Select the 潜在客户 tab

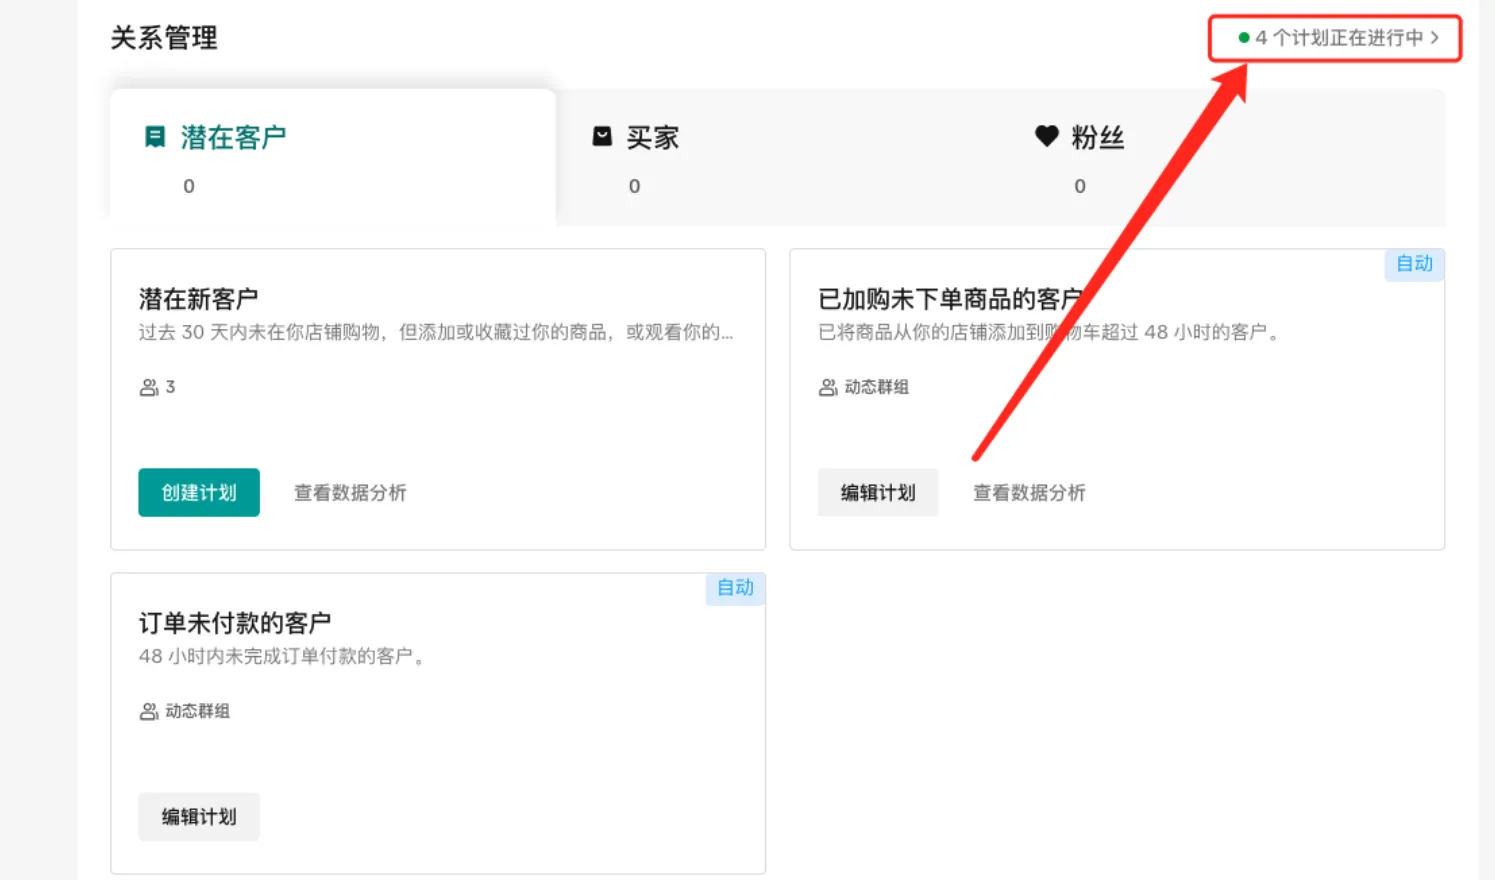pos(332,157)
